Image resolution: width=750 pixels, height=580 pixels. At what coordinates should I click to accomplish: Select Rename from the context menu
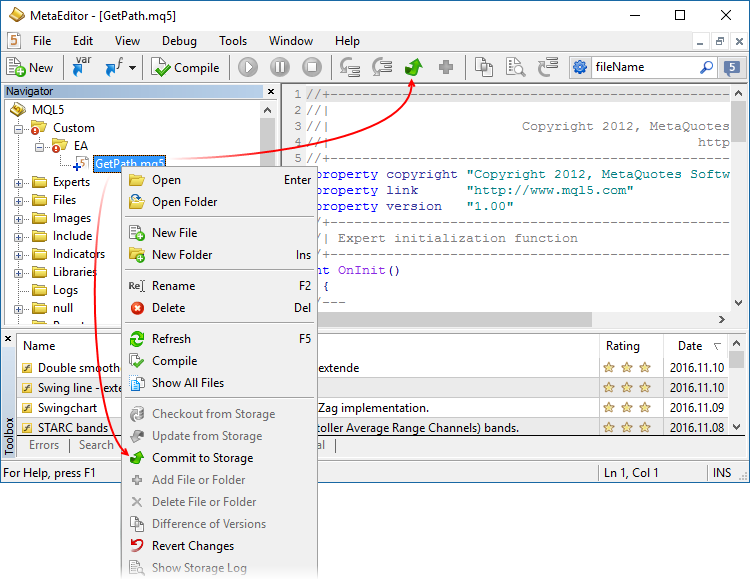point(173,286)
